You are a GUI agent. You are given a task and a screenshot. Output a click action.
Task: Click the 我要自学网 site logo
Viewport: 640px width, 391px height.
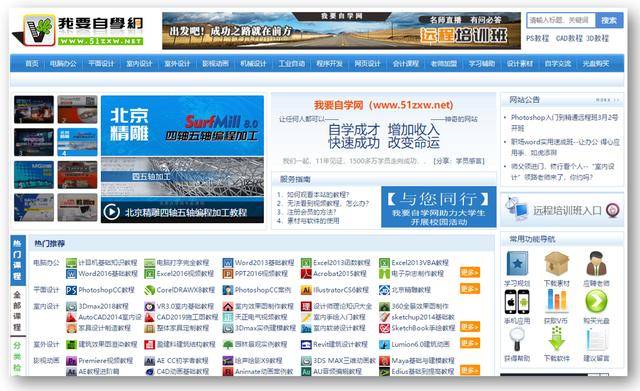tap(78, 31)
